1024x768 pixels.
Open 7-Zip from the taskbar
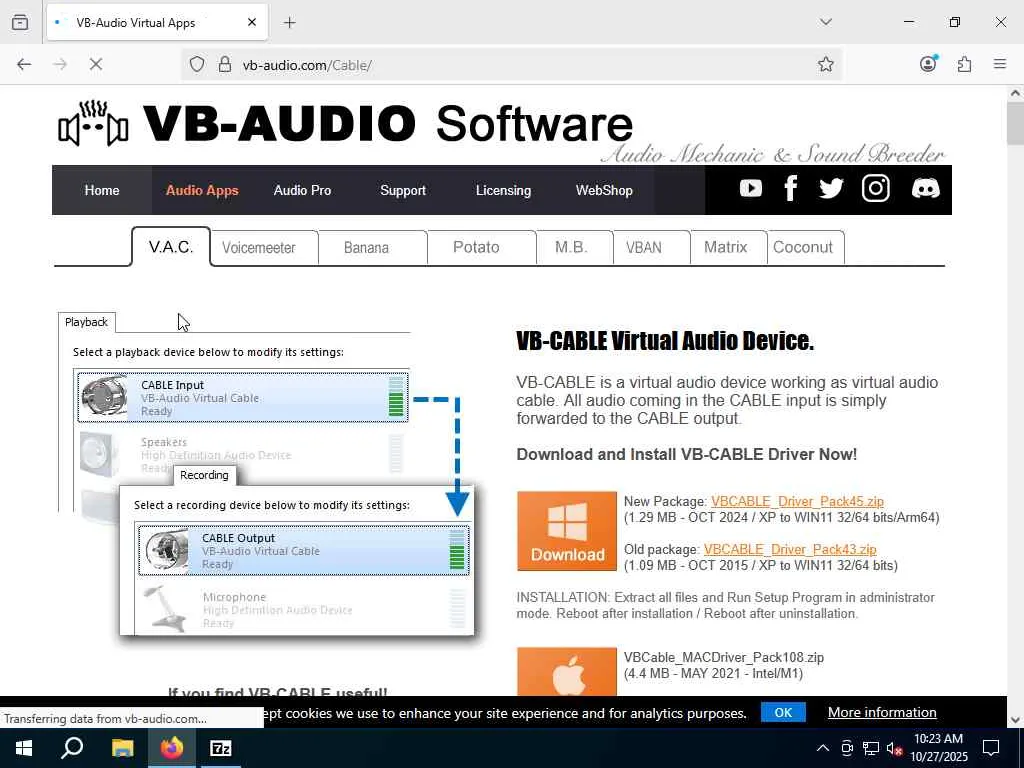tap(221, 748)
